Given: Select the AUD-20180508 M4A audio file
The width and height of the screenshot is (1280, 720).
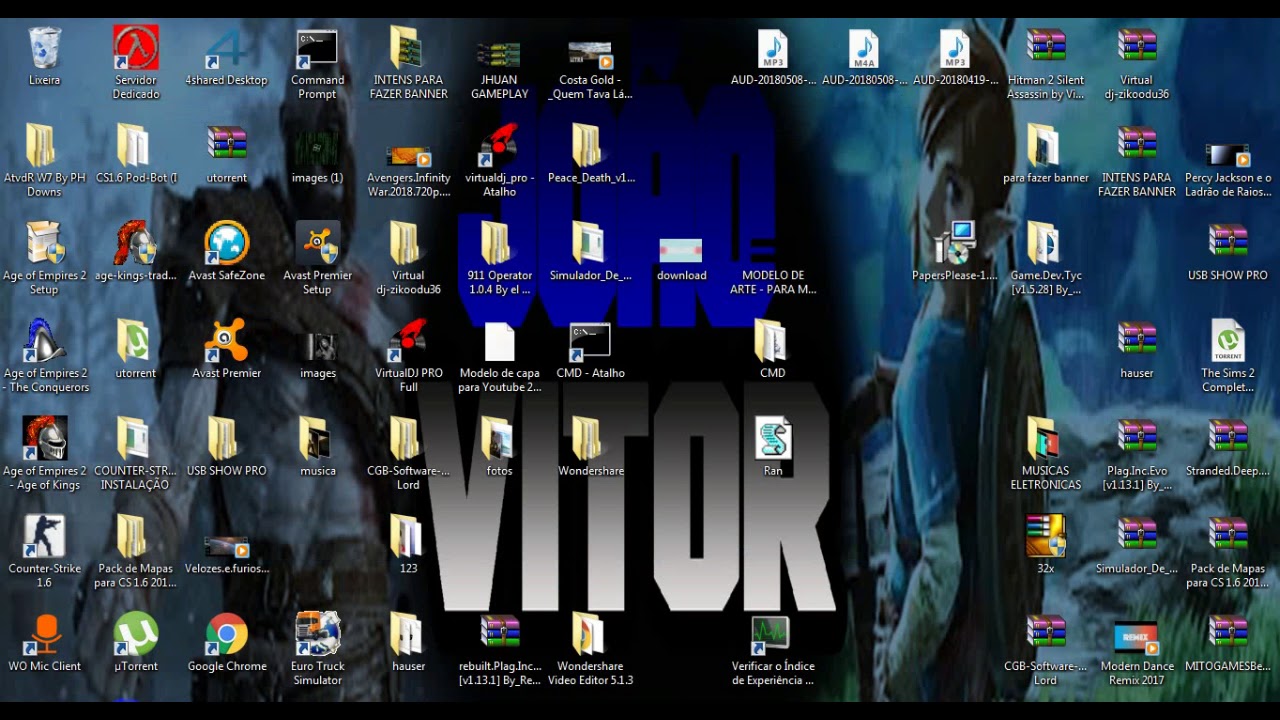Looking at the screenshot, I should click(863, 47).
